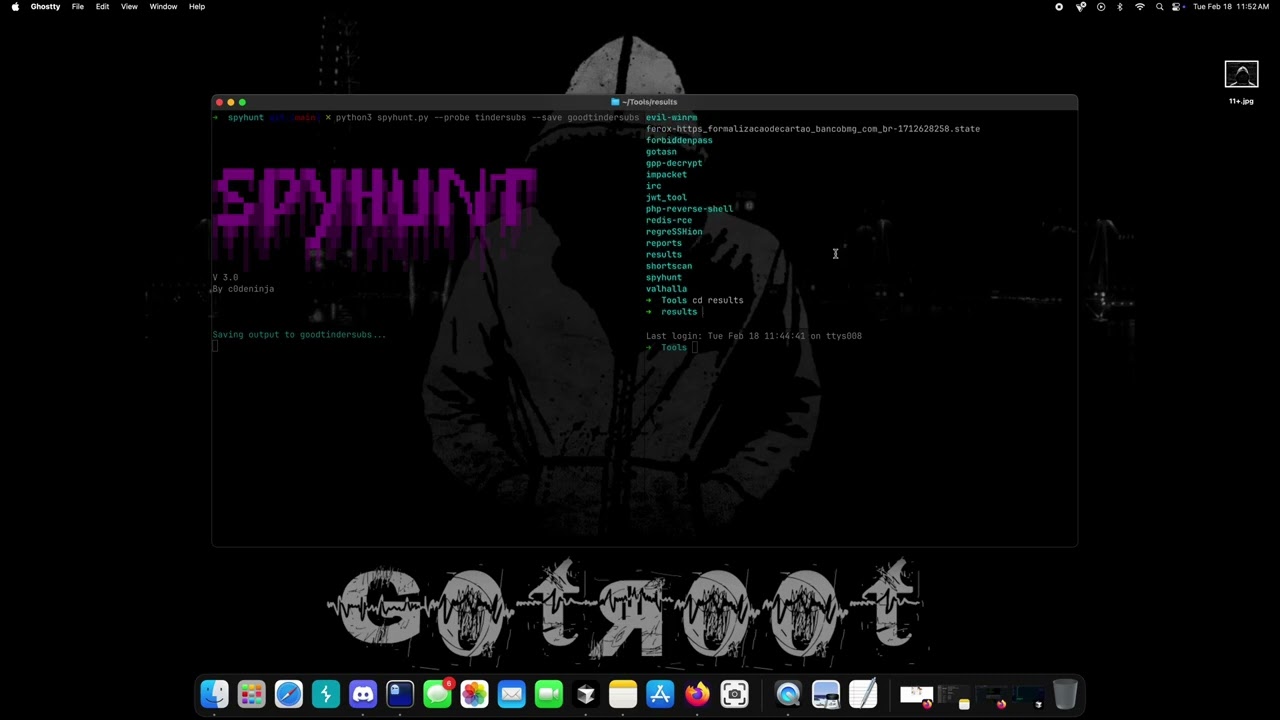The image size is (1280, 720).
Task: Click 'redis-rce' in directory listing
Action: pos(669,220)
